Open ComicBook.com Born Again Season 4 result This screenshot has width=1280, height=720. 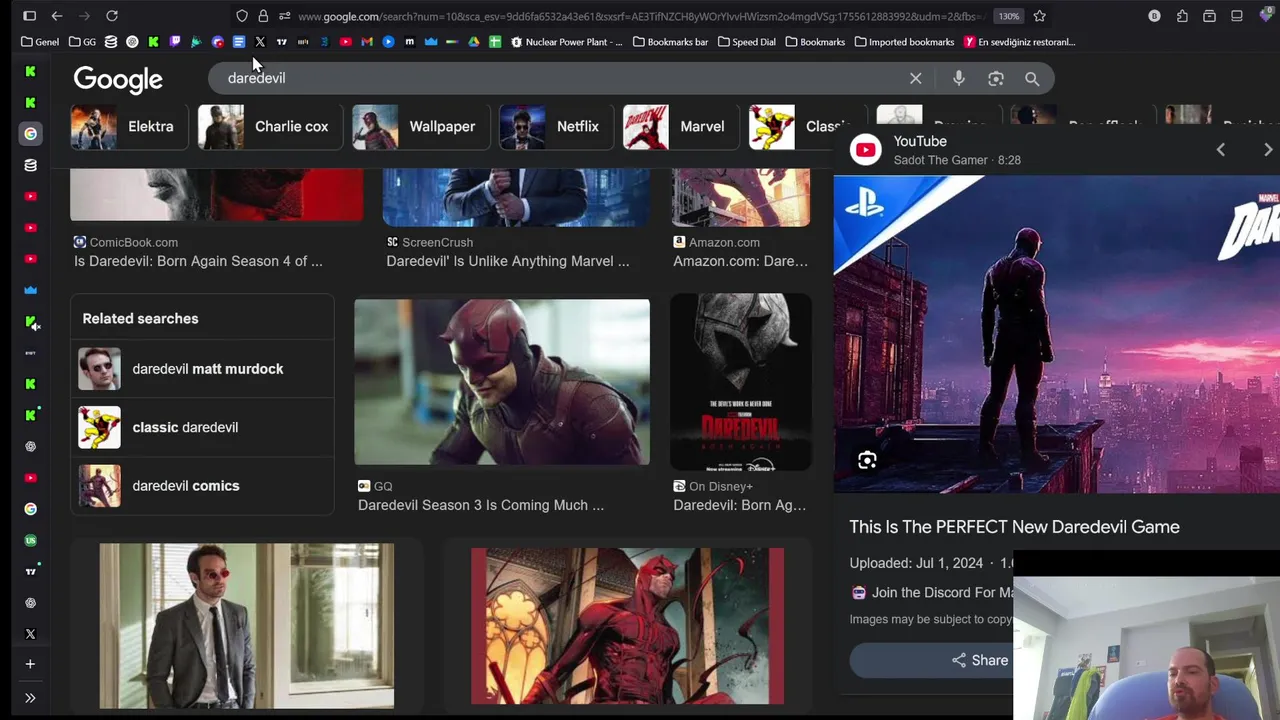198,261
